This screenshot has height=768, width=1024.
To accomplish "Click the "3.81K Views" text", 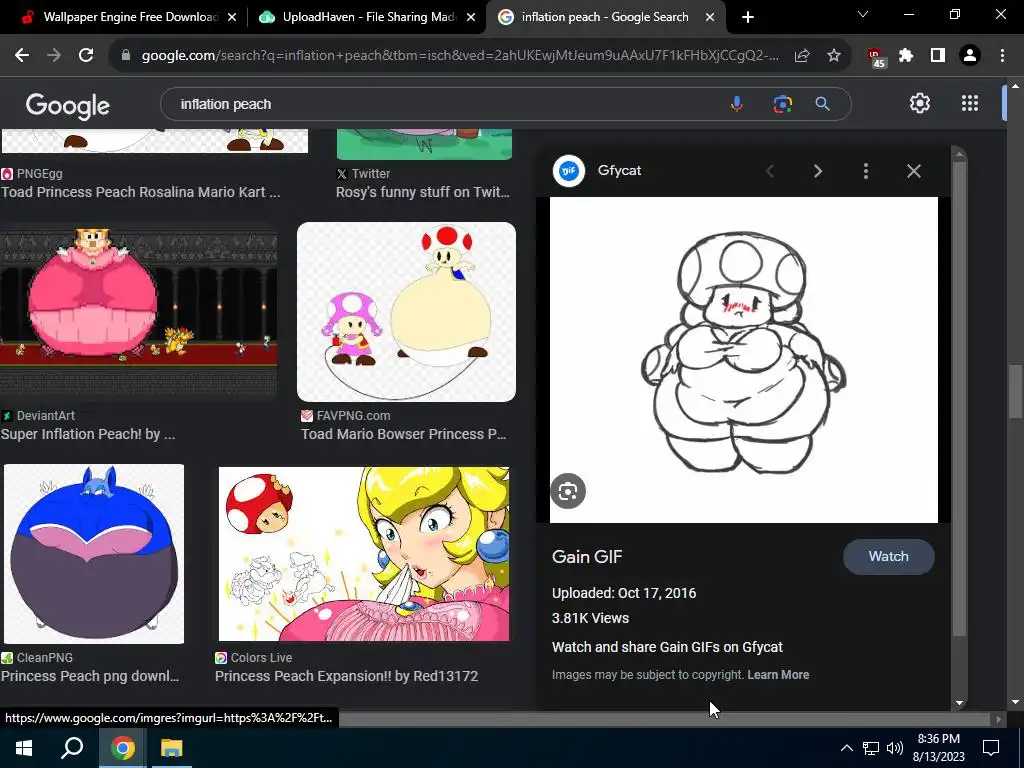I will click(x=590, y=618).
